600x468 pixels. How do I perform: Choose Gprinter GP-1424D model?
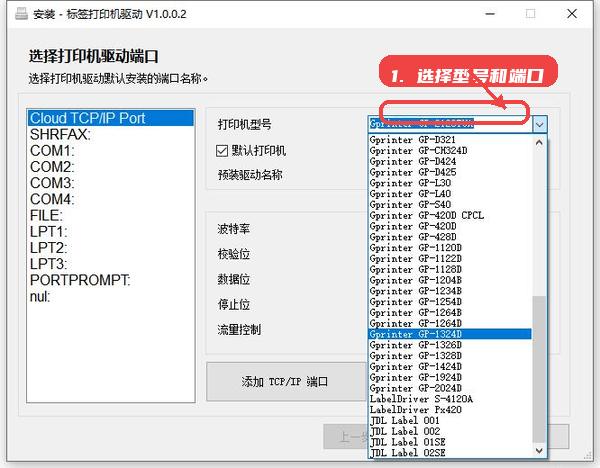[450, 367]
